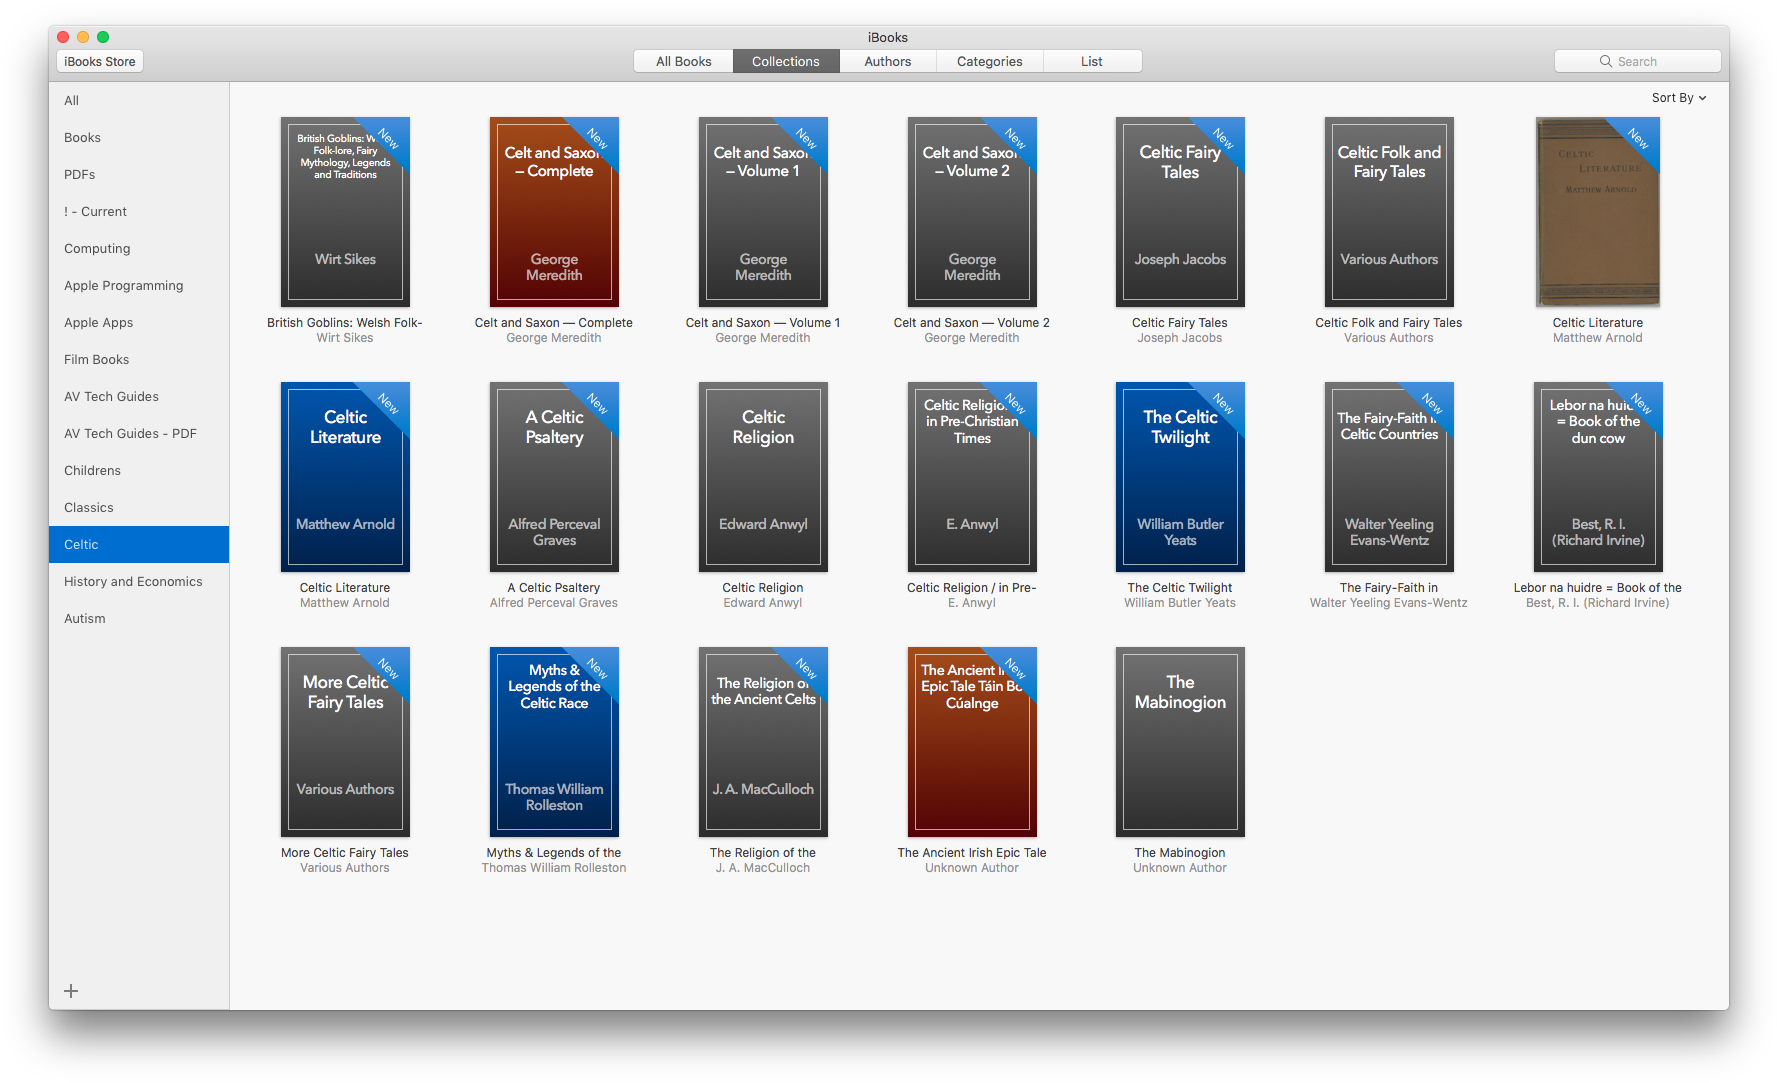Choose History and Economics collection
1777x1083 pixels.
tap(133, 581)
